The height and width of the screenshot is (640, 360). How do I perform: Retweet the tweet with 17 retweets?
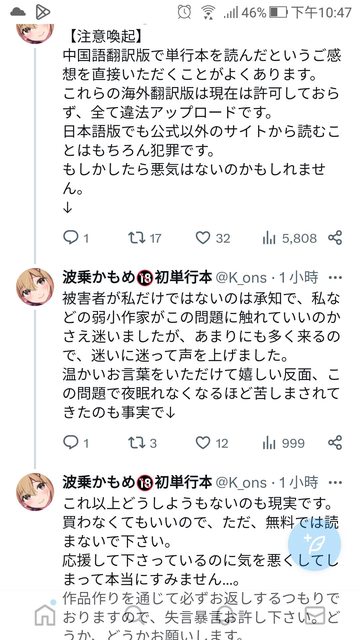click(x=144, y=238)
